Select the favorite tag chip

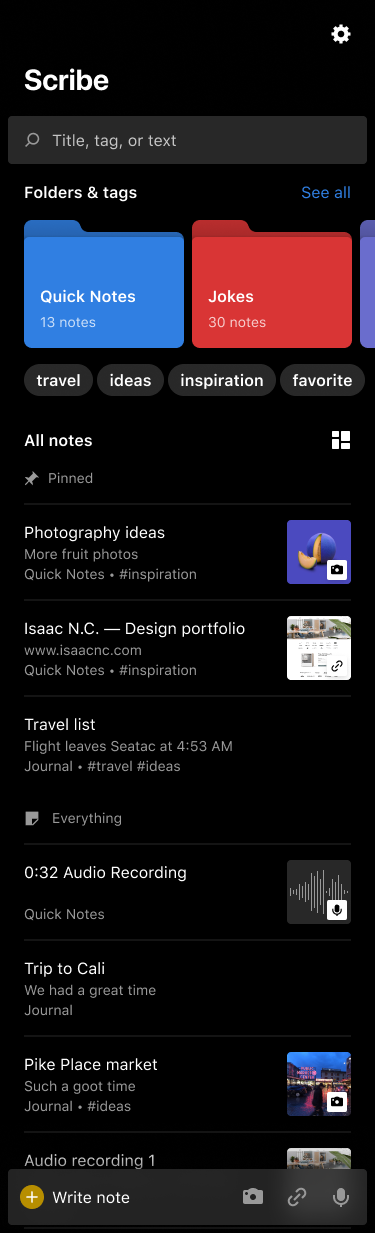click(322, 380)
